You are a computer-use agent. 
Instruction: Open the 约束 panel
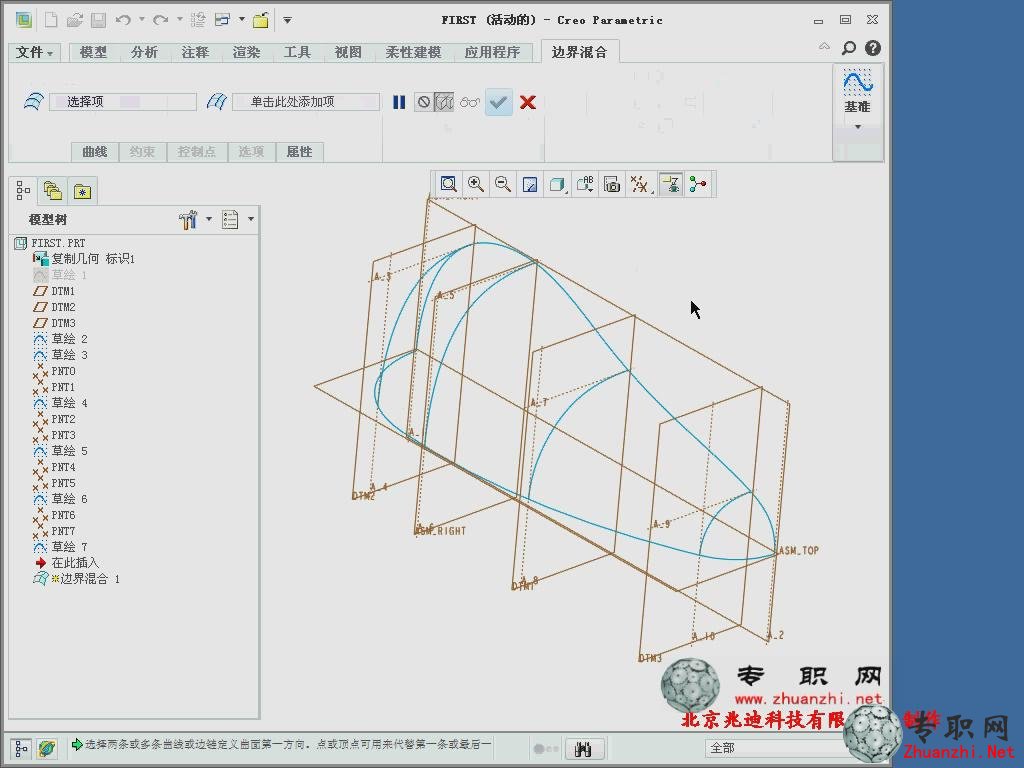coord(142,152)
